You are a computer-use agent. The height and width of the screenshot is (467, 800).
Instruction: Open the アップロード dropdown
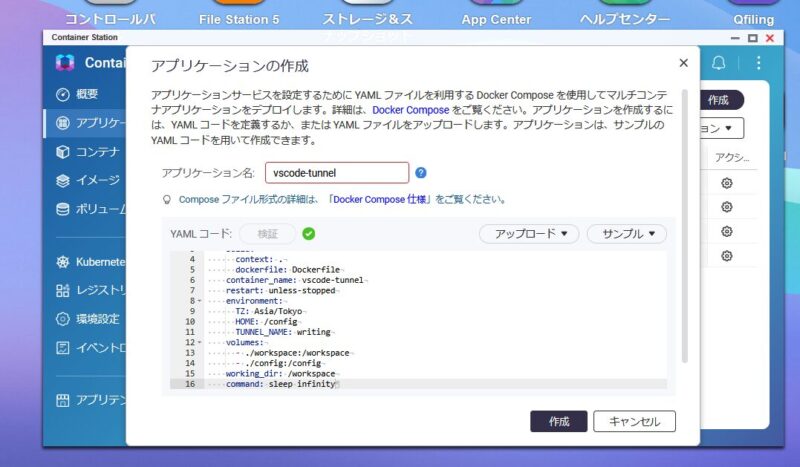pos(529,234)
